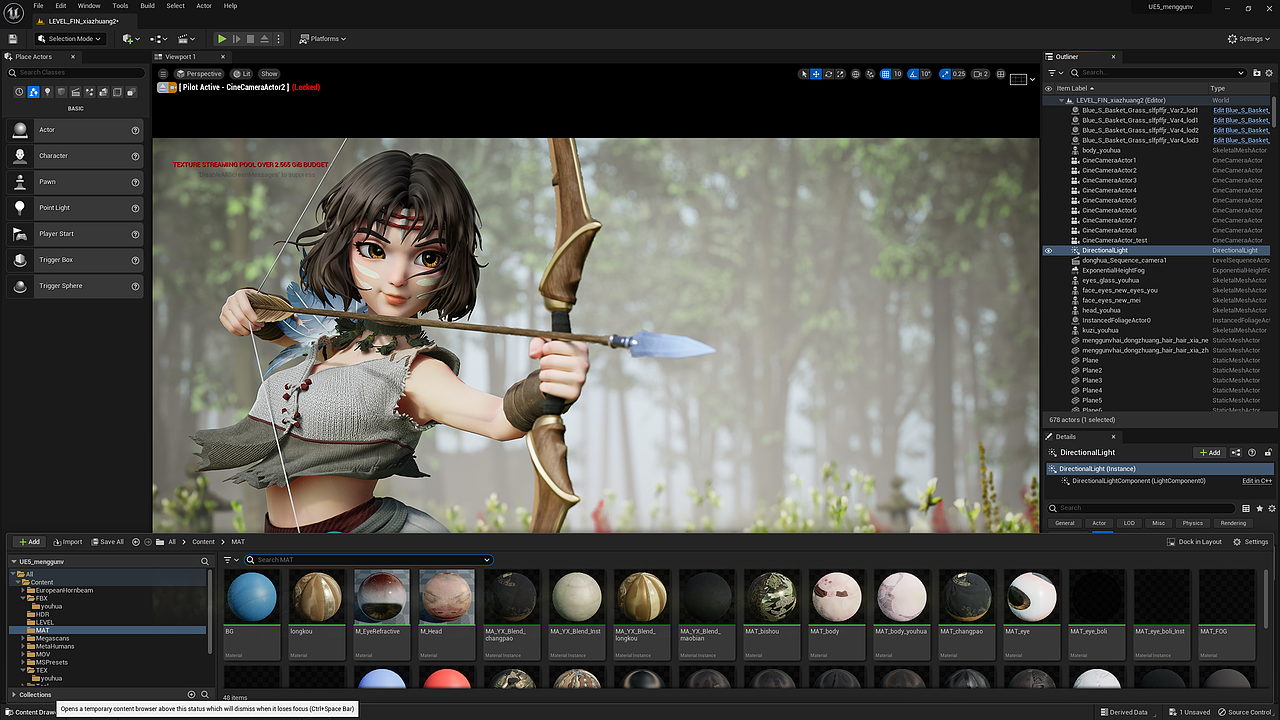
Task: Activate the Translate move tool
Action: [x=816, y=74]
